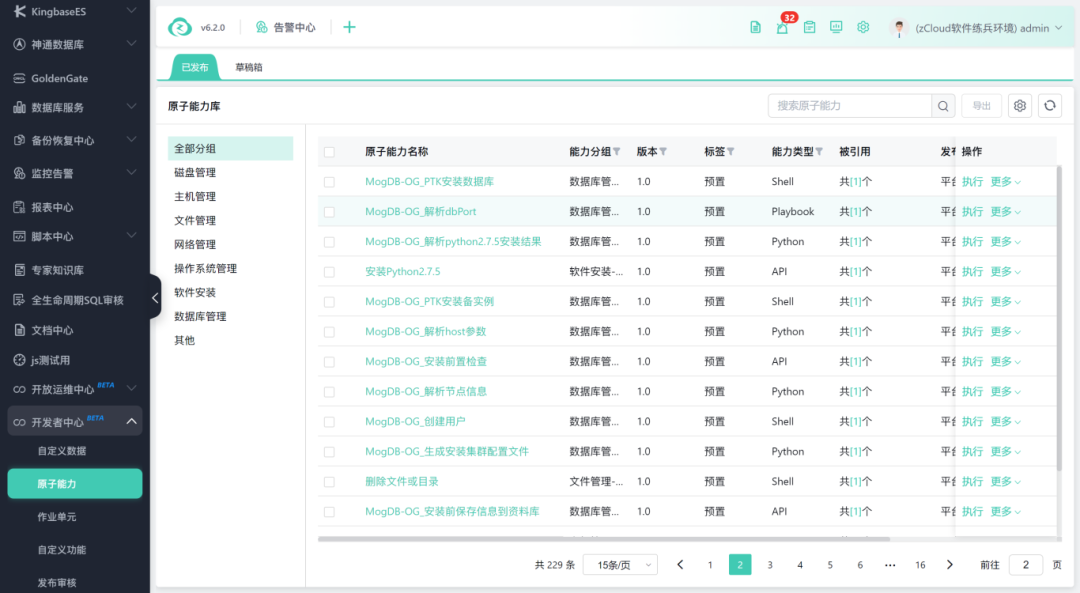Viewport: 1080px width, 593px height.
Task: Check the MogDB-OG_解析host参数 row checkbox
Action: (x=329, y=332)
